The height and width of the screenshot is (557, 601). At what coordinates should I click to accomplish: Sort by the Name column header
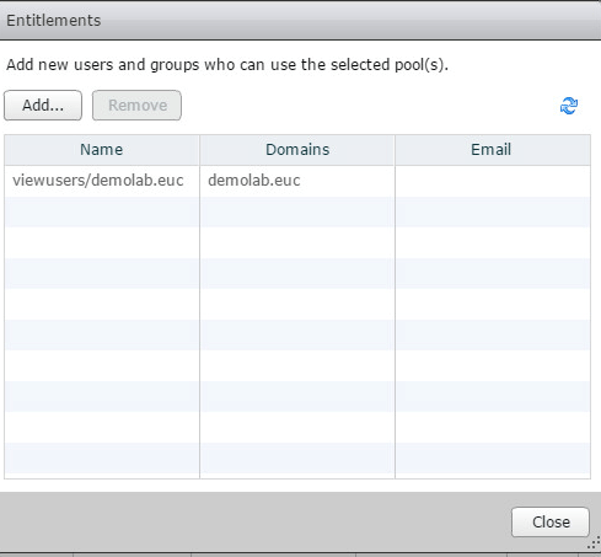101,150
